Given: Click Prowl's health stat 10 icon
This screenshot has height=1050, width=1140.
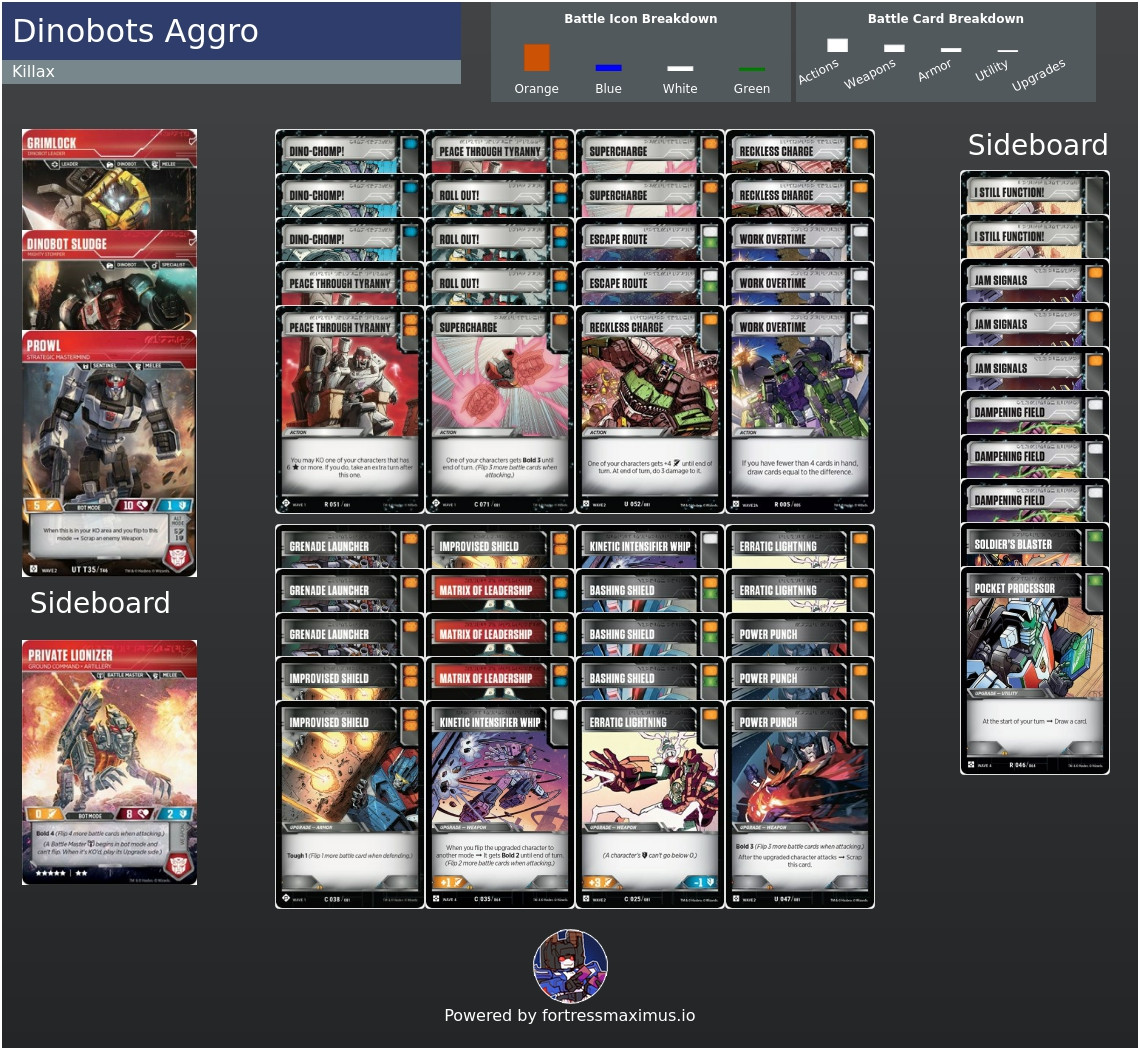Looking at the screenshot, I should coord(134,505).
